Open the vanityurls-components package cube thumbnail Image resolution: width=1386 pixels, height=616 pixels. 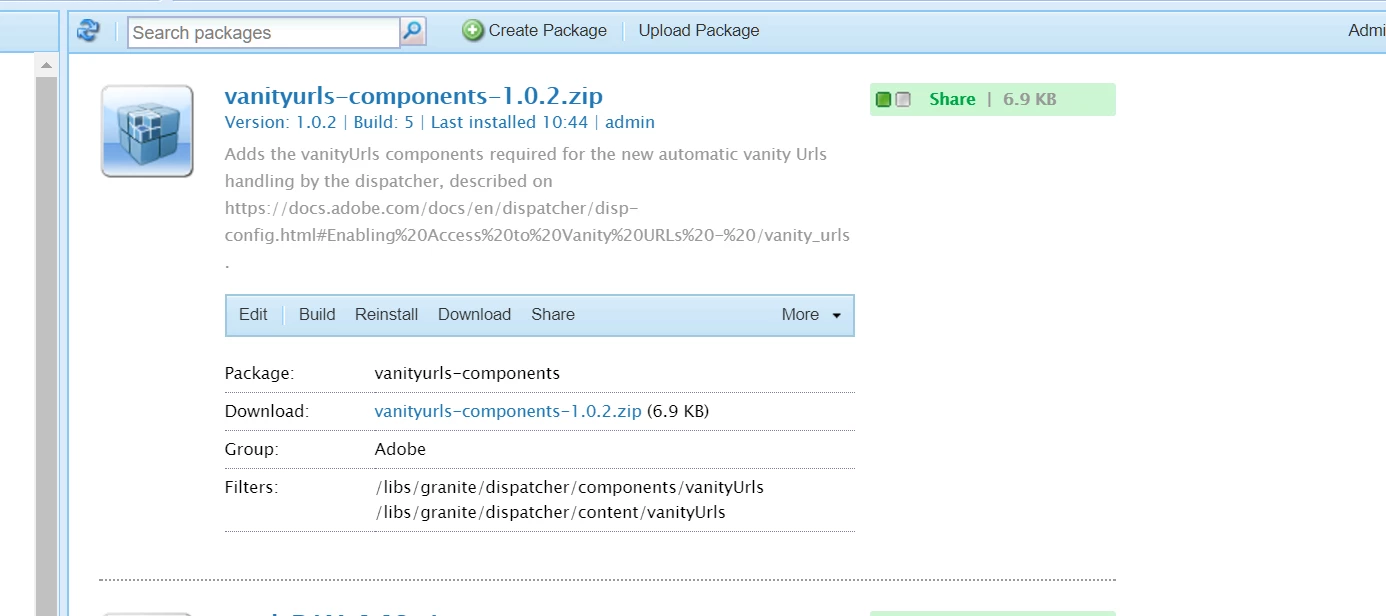tap(147, 131)
